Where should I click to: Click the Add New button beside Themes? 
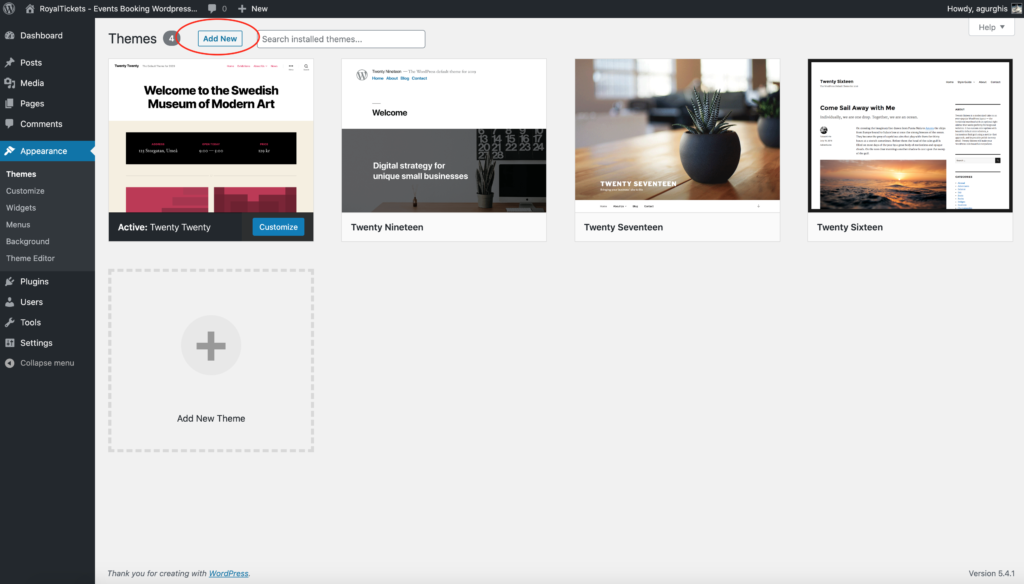219,39
